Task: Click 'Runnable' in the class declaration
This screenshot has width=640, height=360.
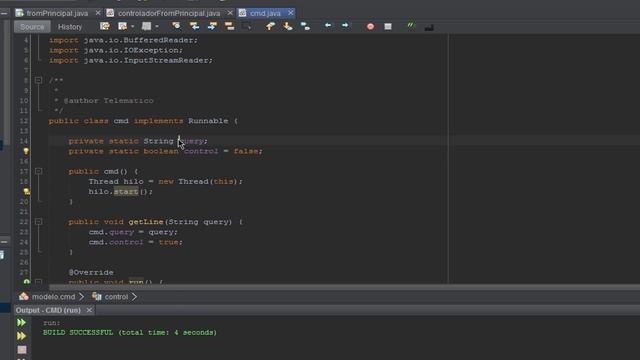Action: 208,121
